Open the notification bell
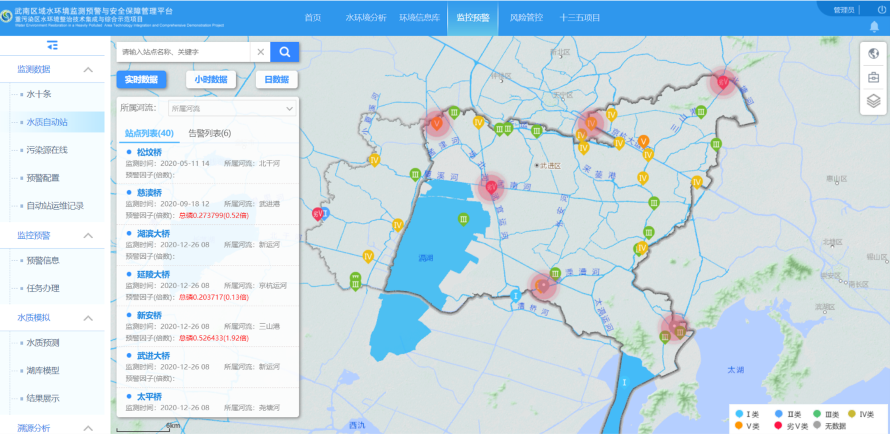Image resolution: width=890 pixels, height=434 pixels. (x=874, y=26)
